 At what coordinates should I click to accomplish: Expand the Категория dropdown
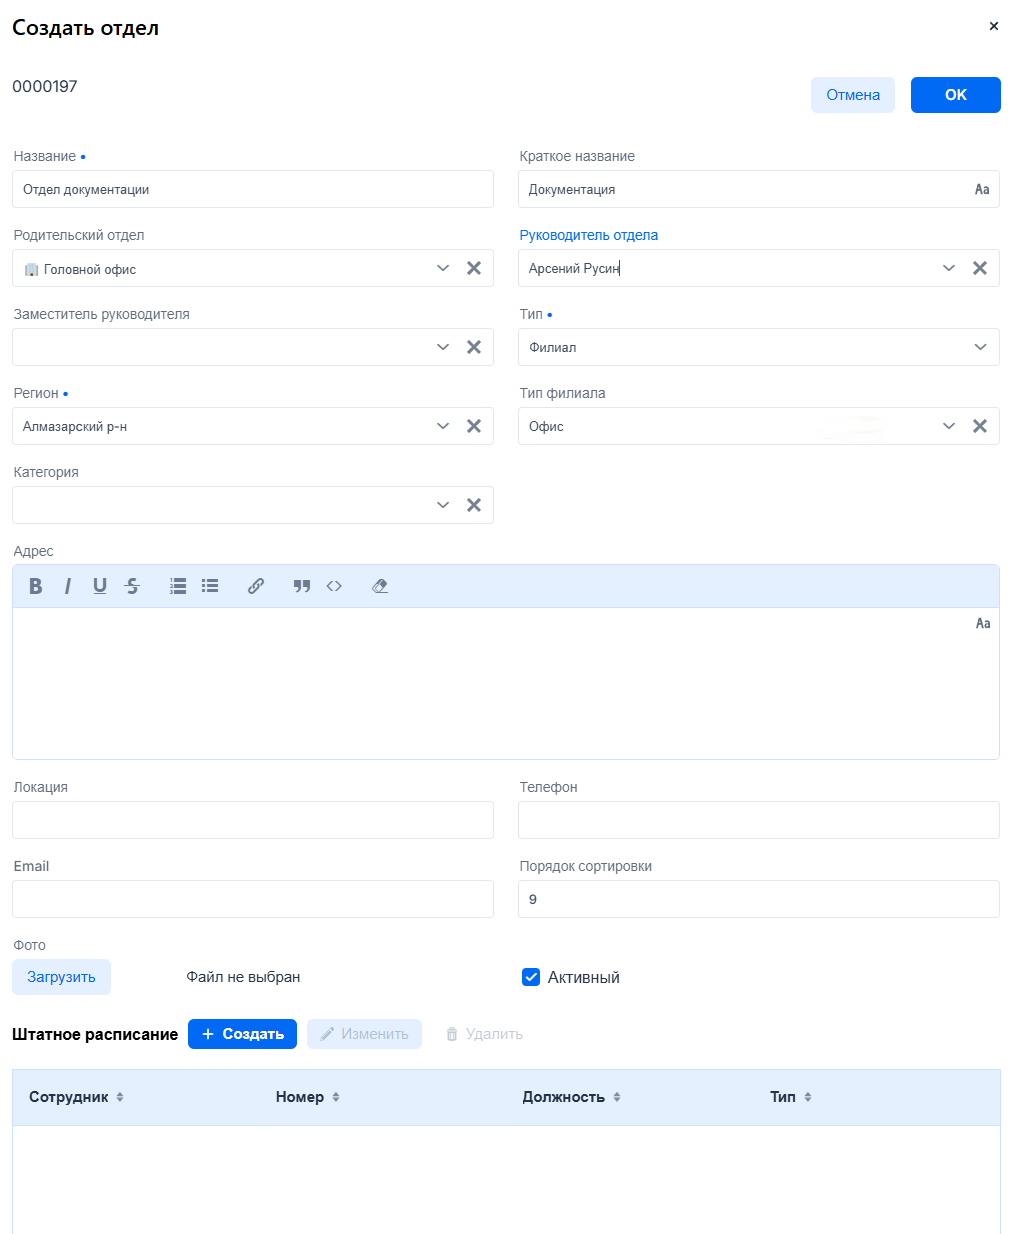(x=443, y=505)
